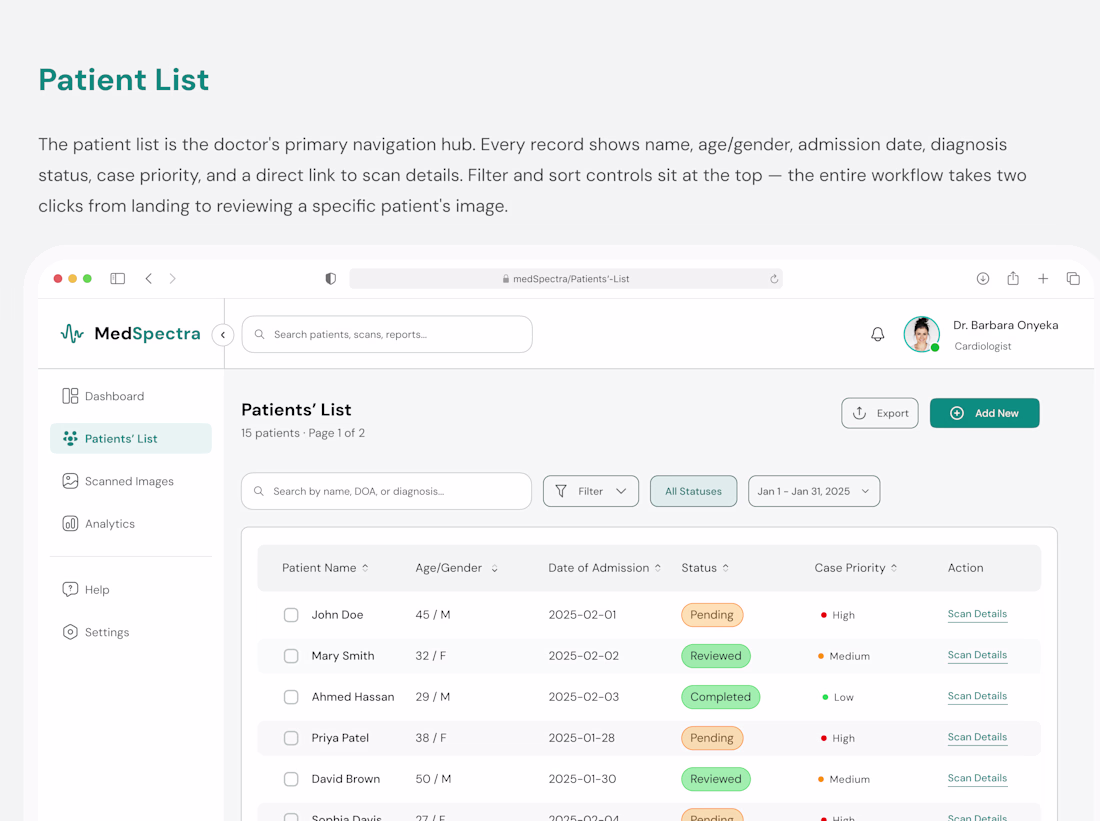Toggle the browser sidebar panel icon

coord(118,279)
